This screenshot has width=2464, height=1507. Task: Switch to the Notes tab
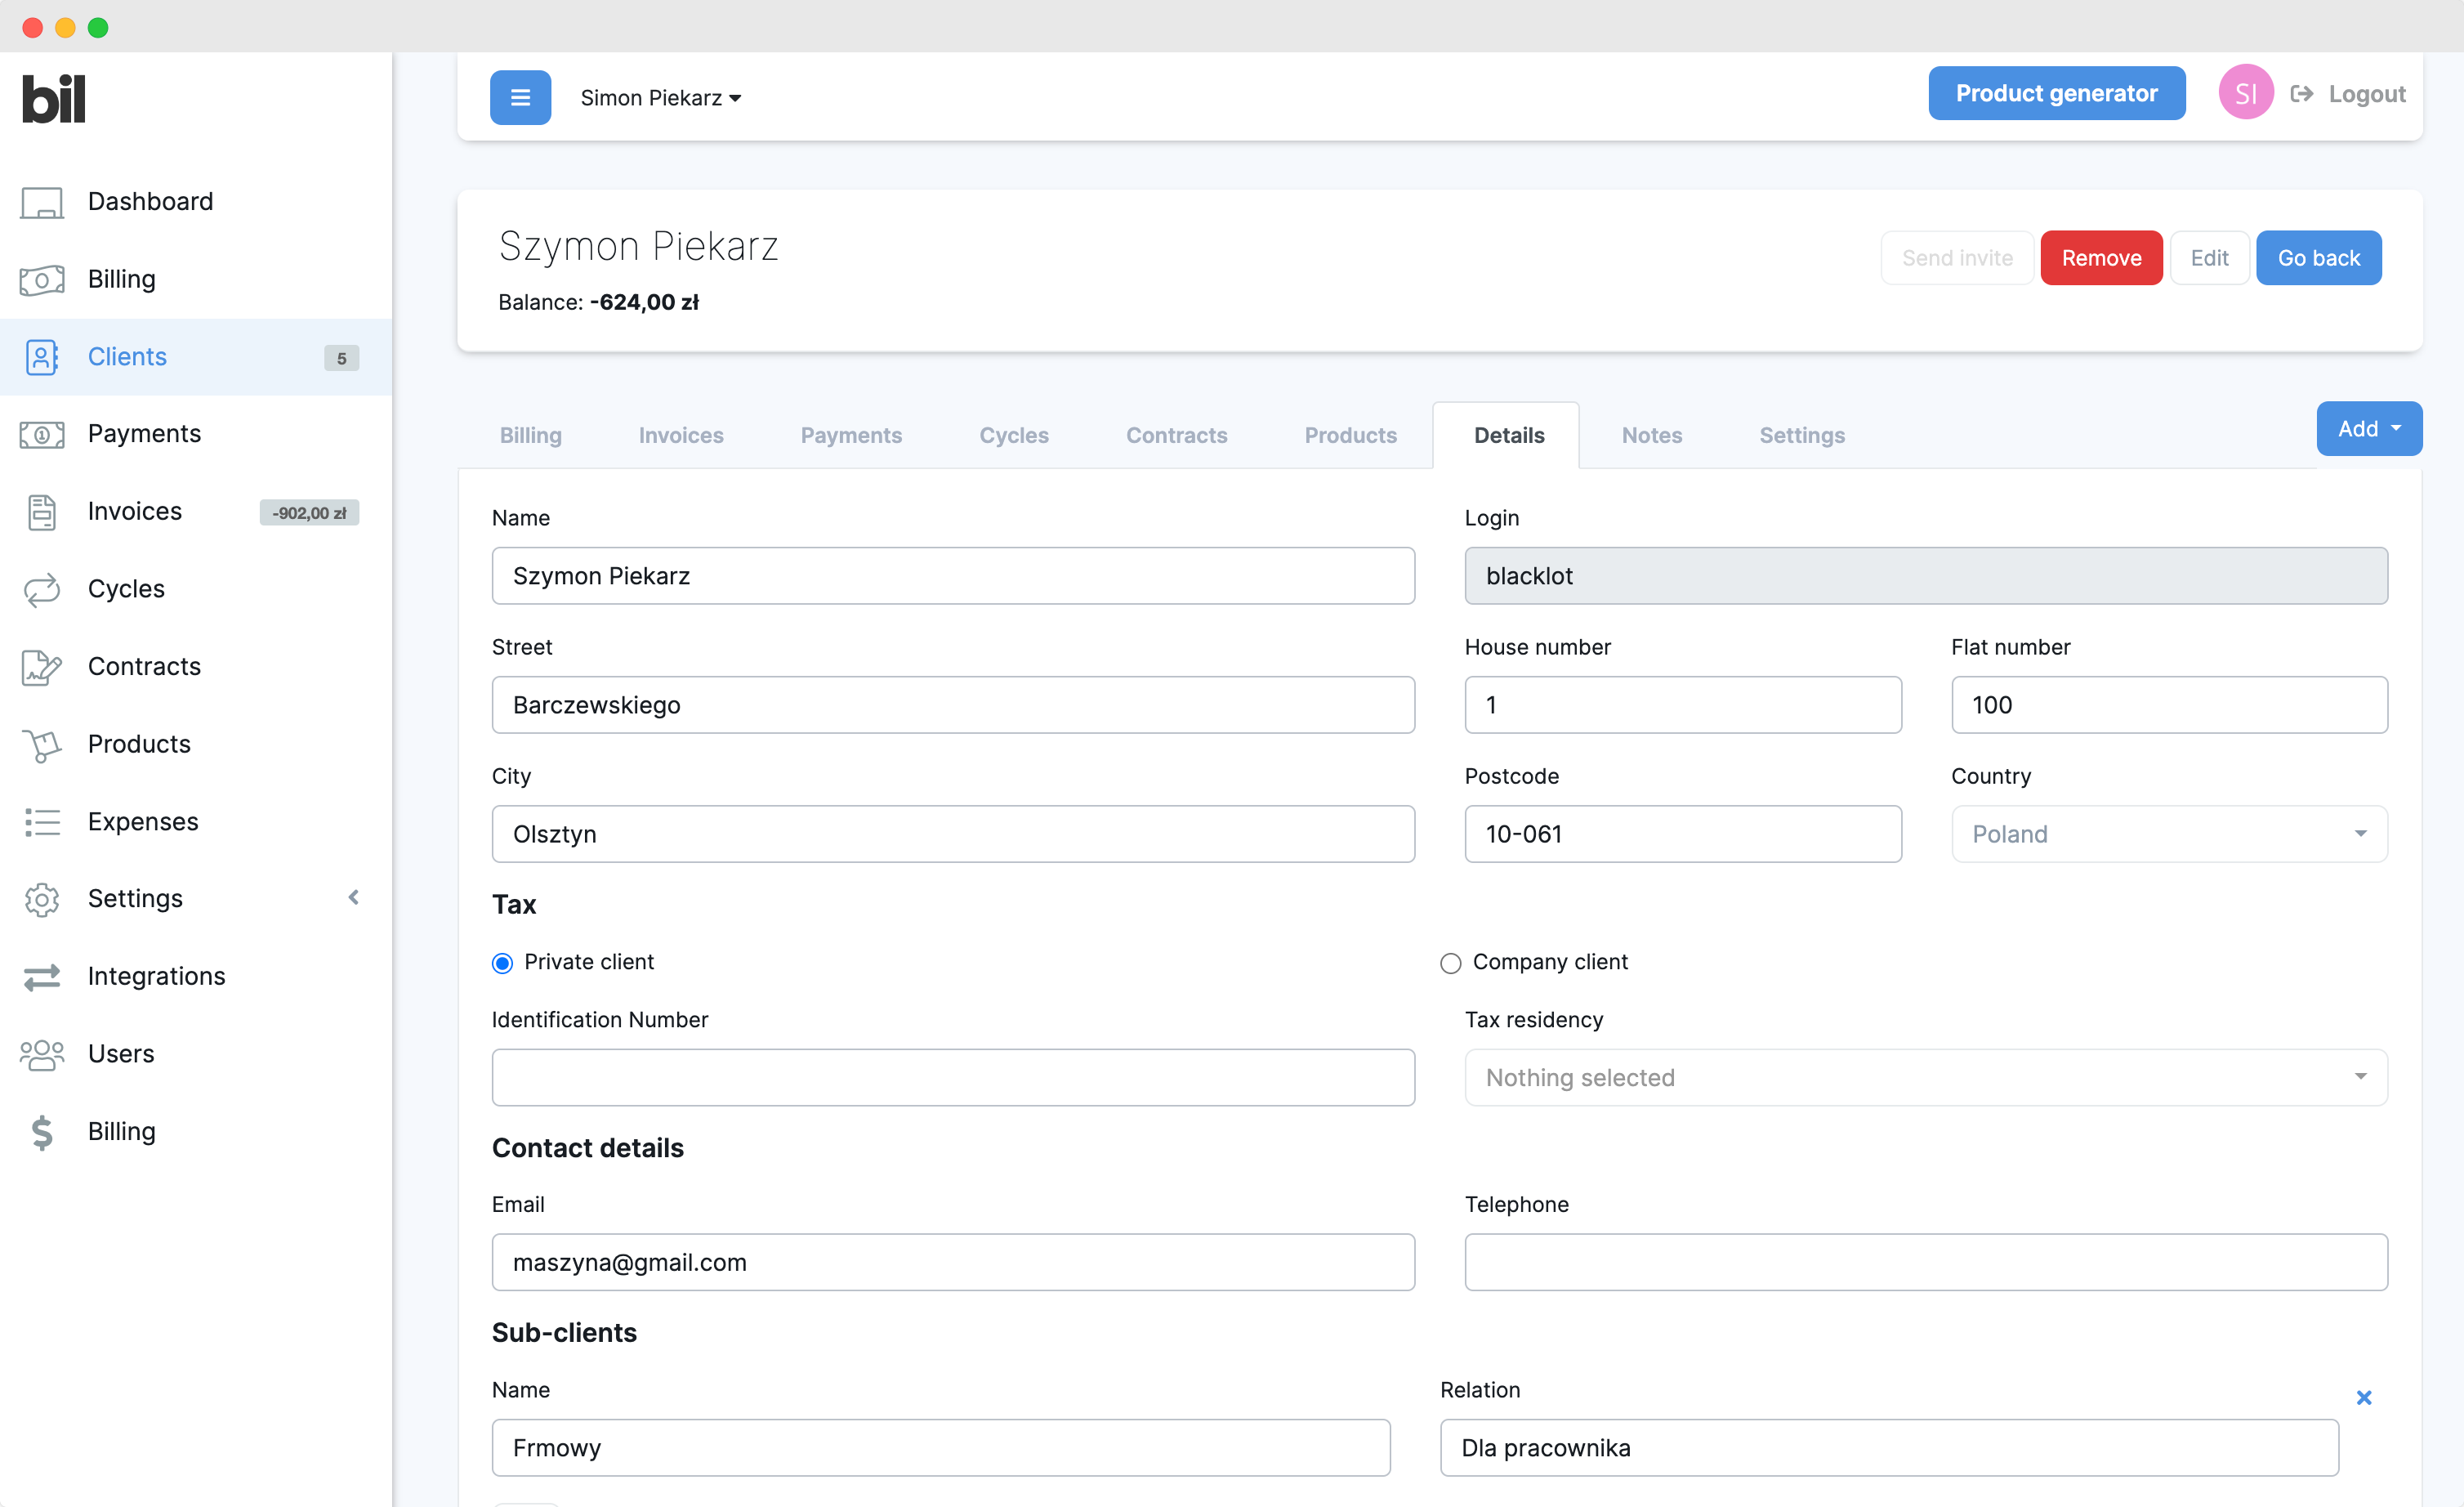(1651, 435)
